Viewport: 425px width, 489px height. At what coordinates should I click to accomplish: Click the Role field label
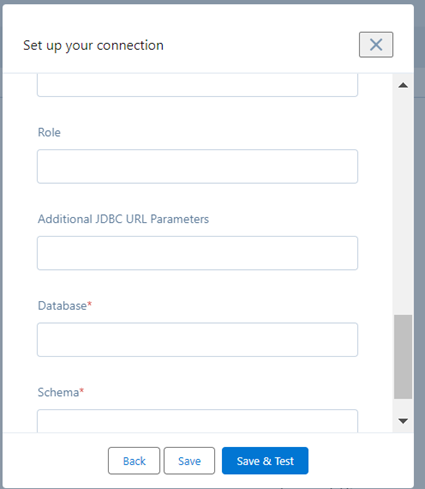(49, 132)
